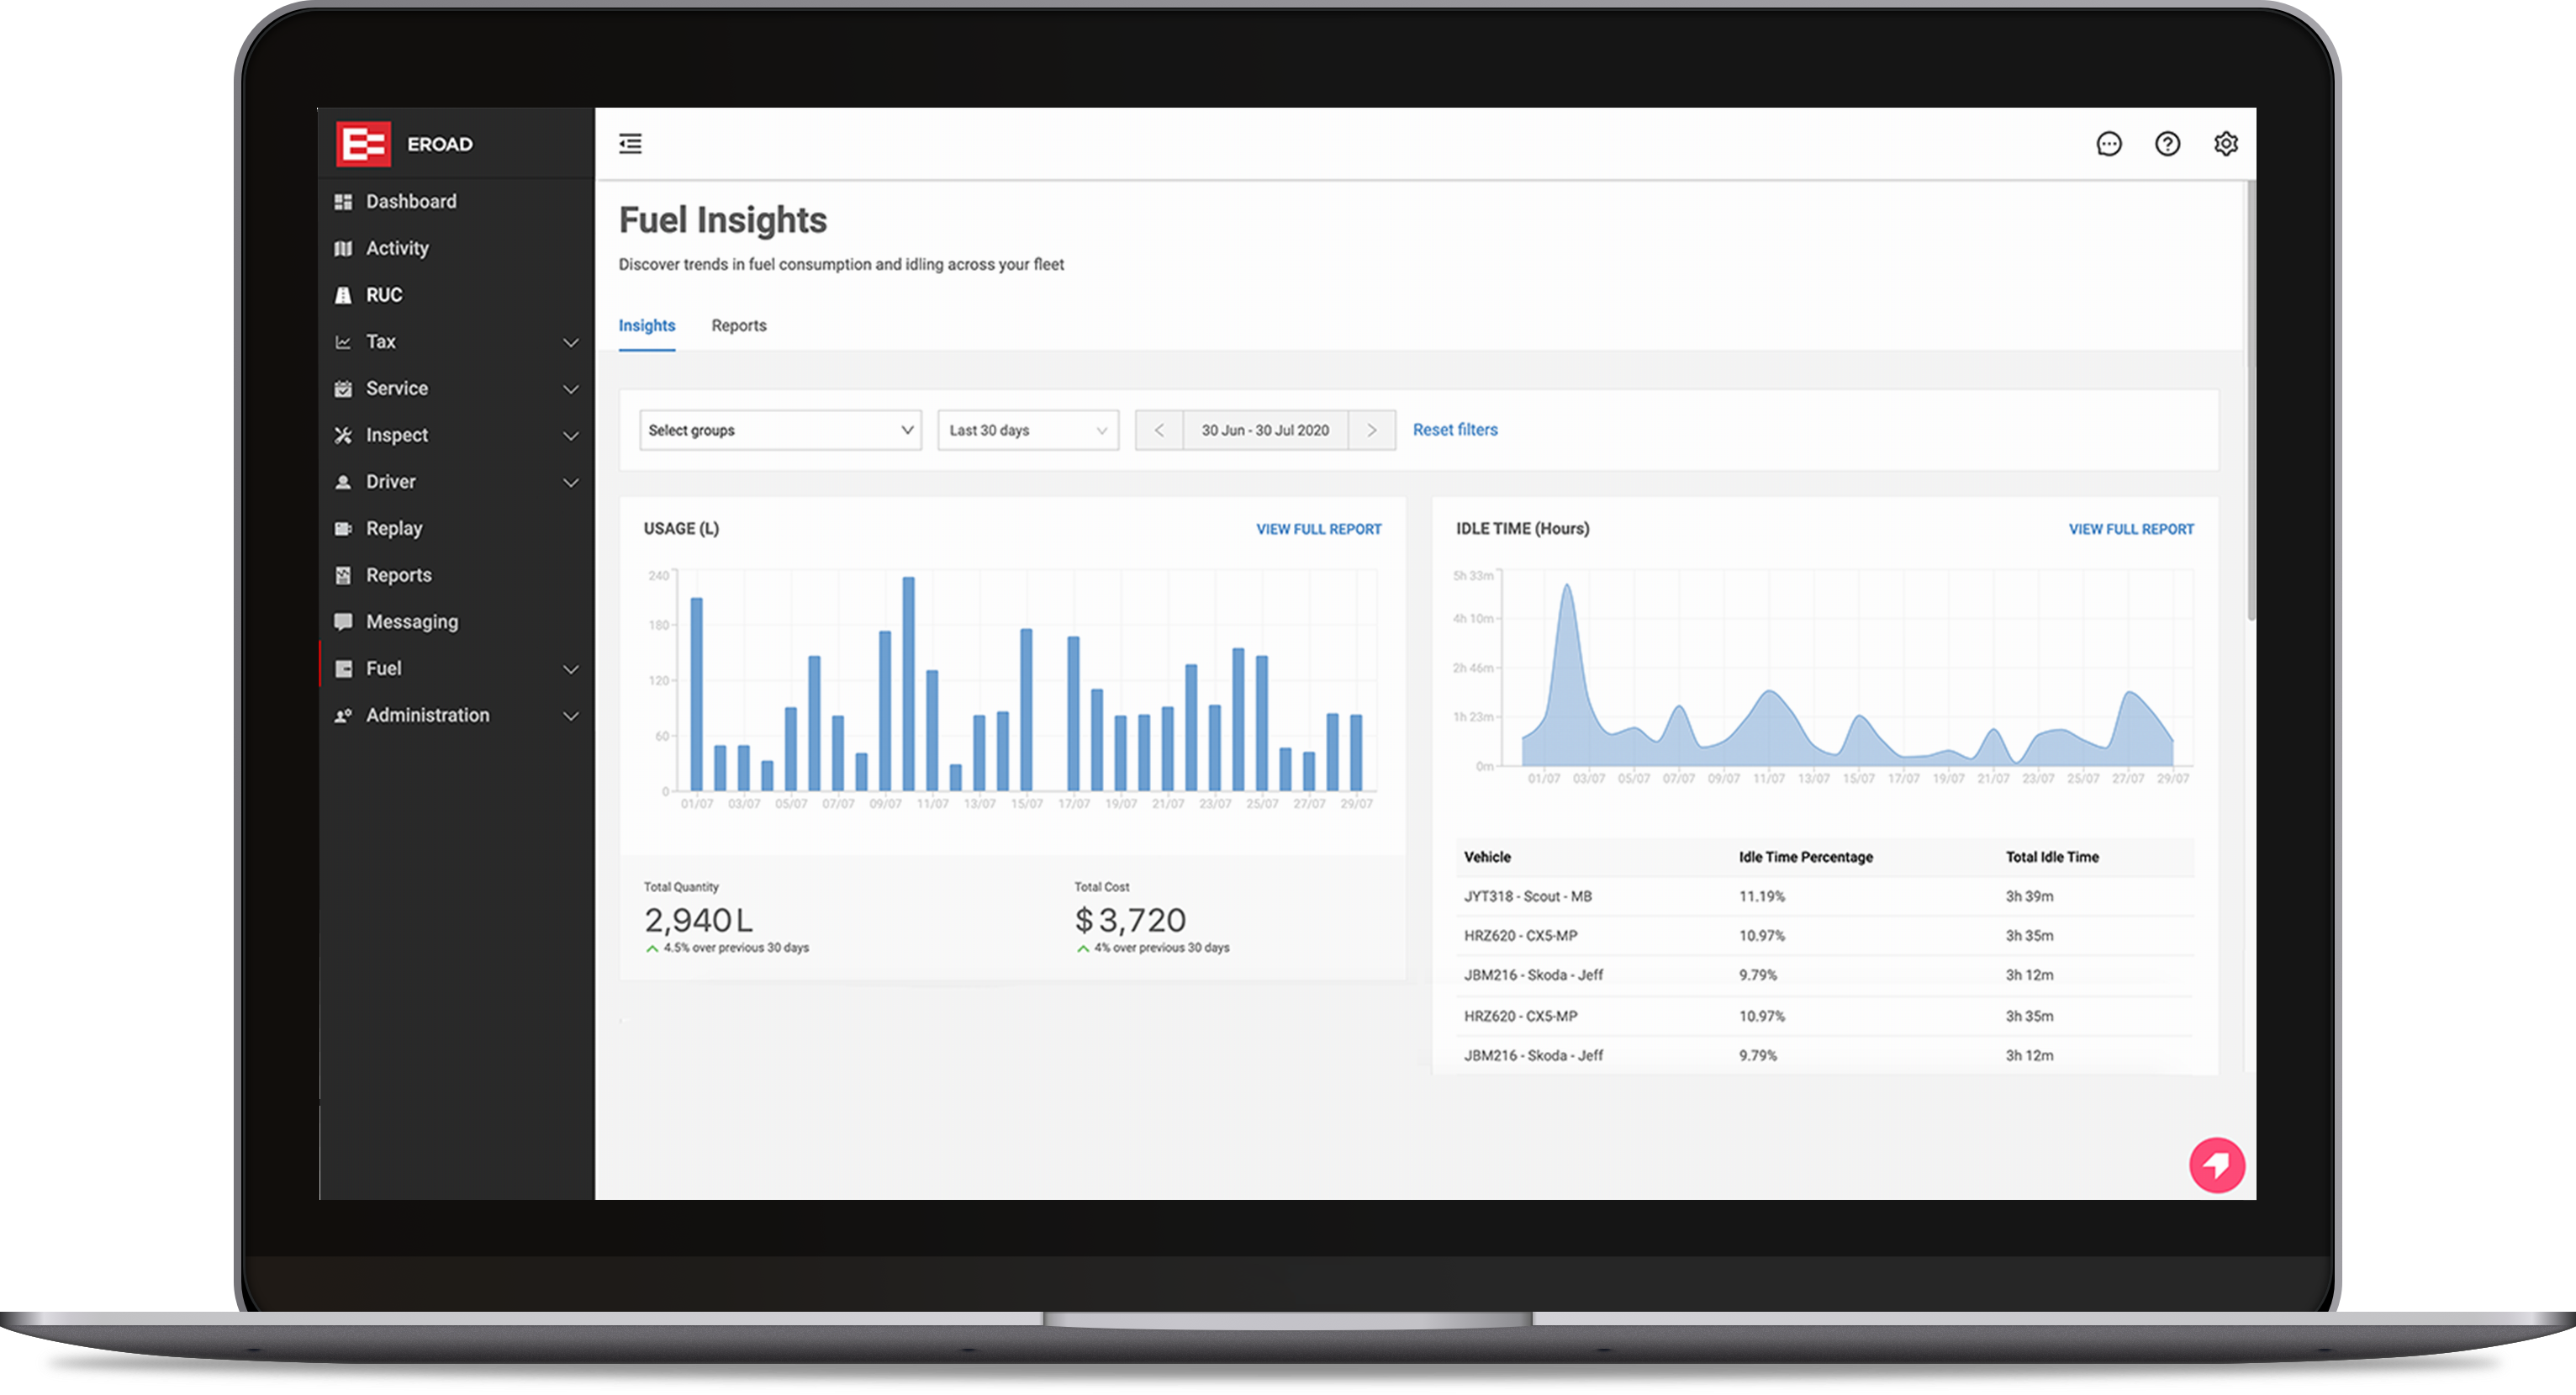Go to previous date range arrow

click(1158, 430)
